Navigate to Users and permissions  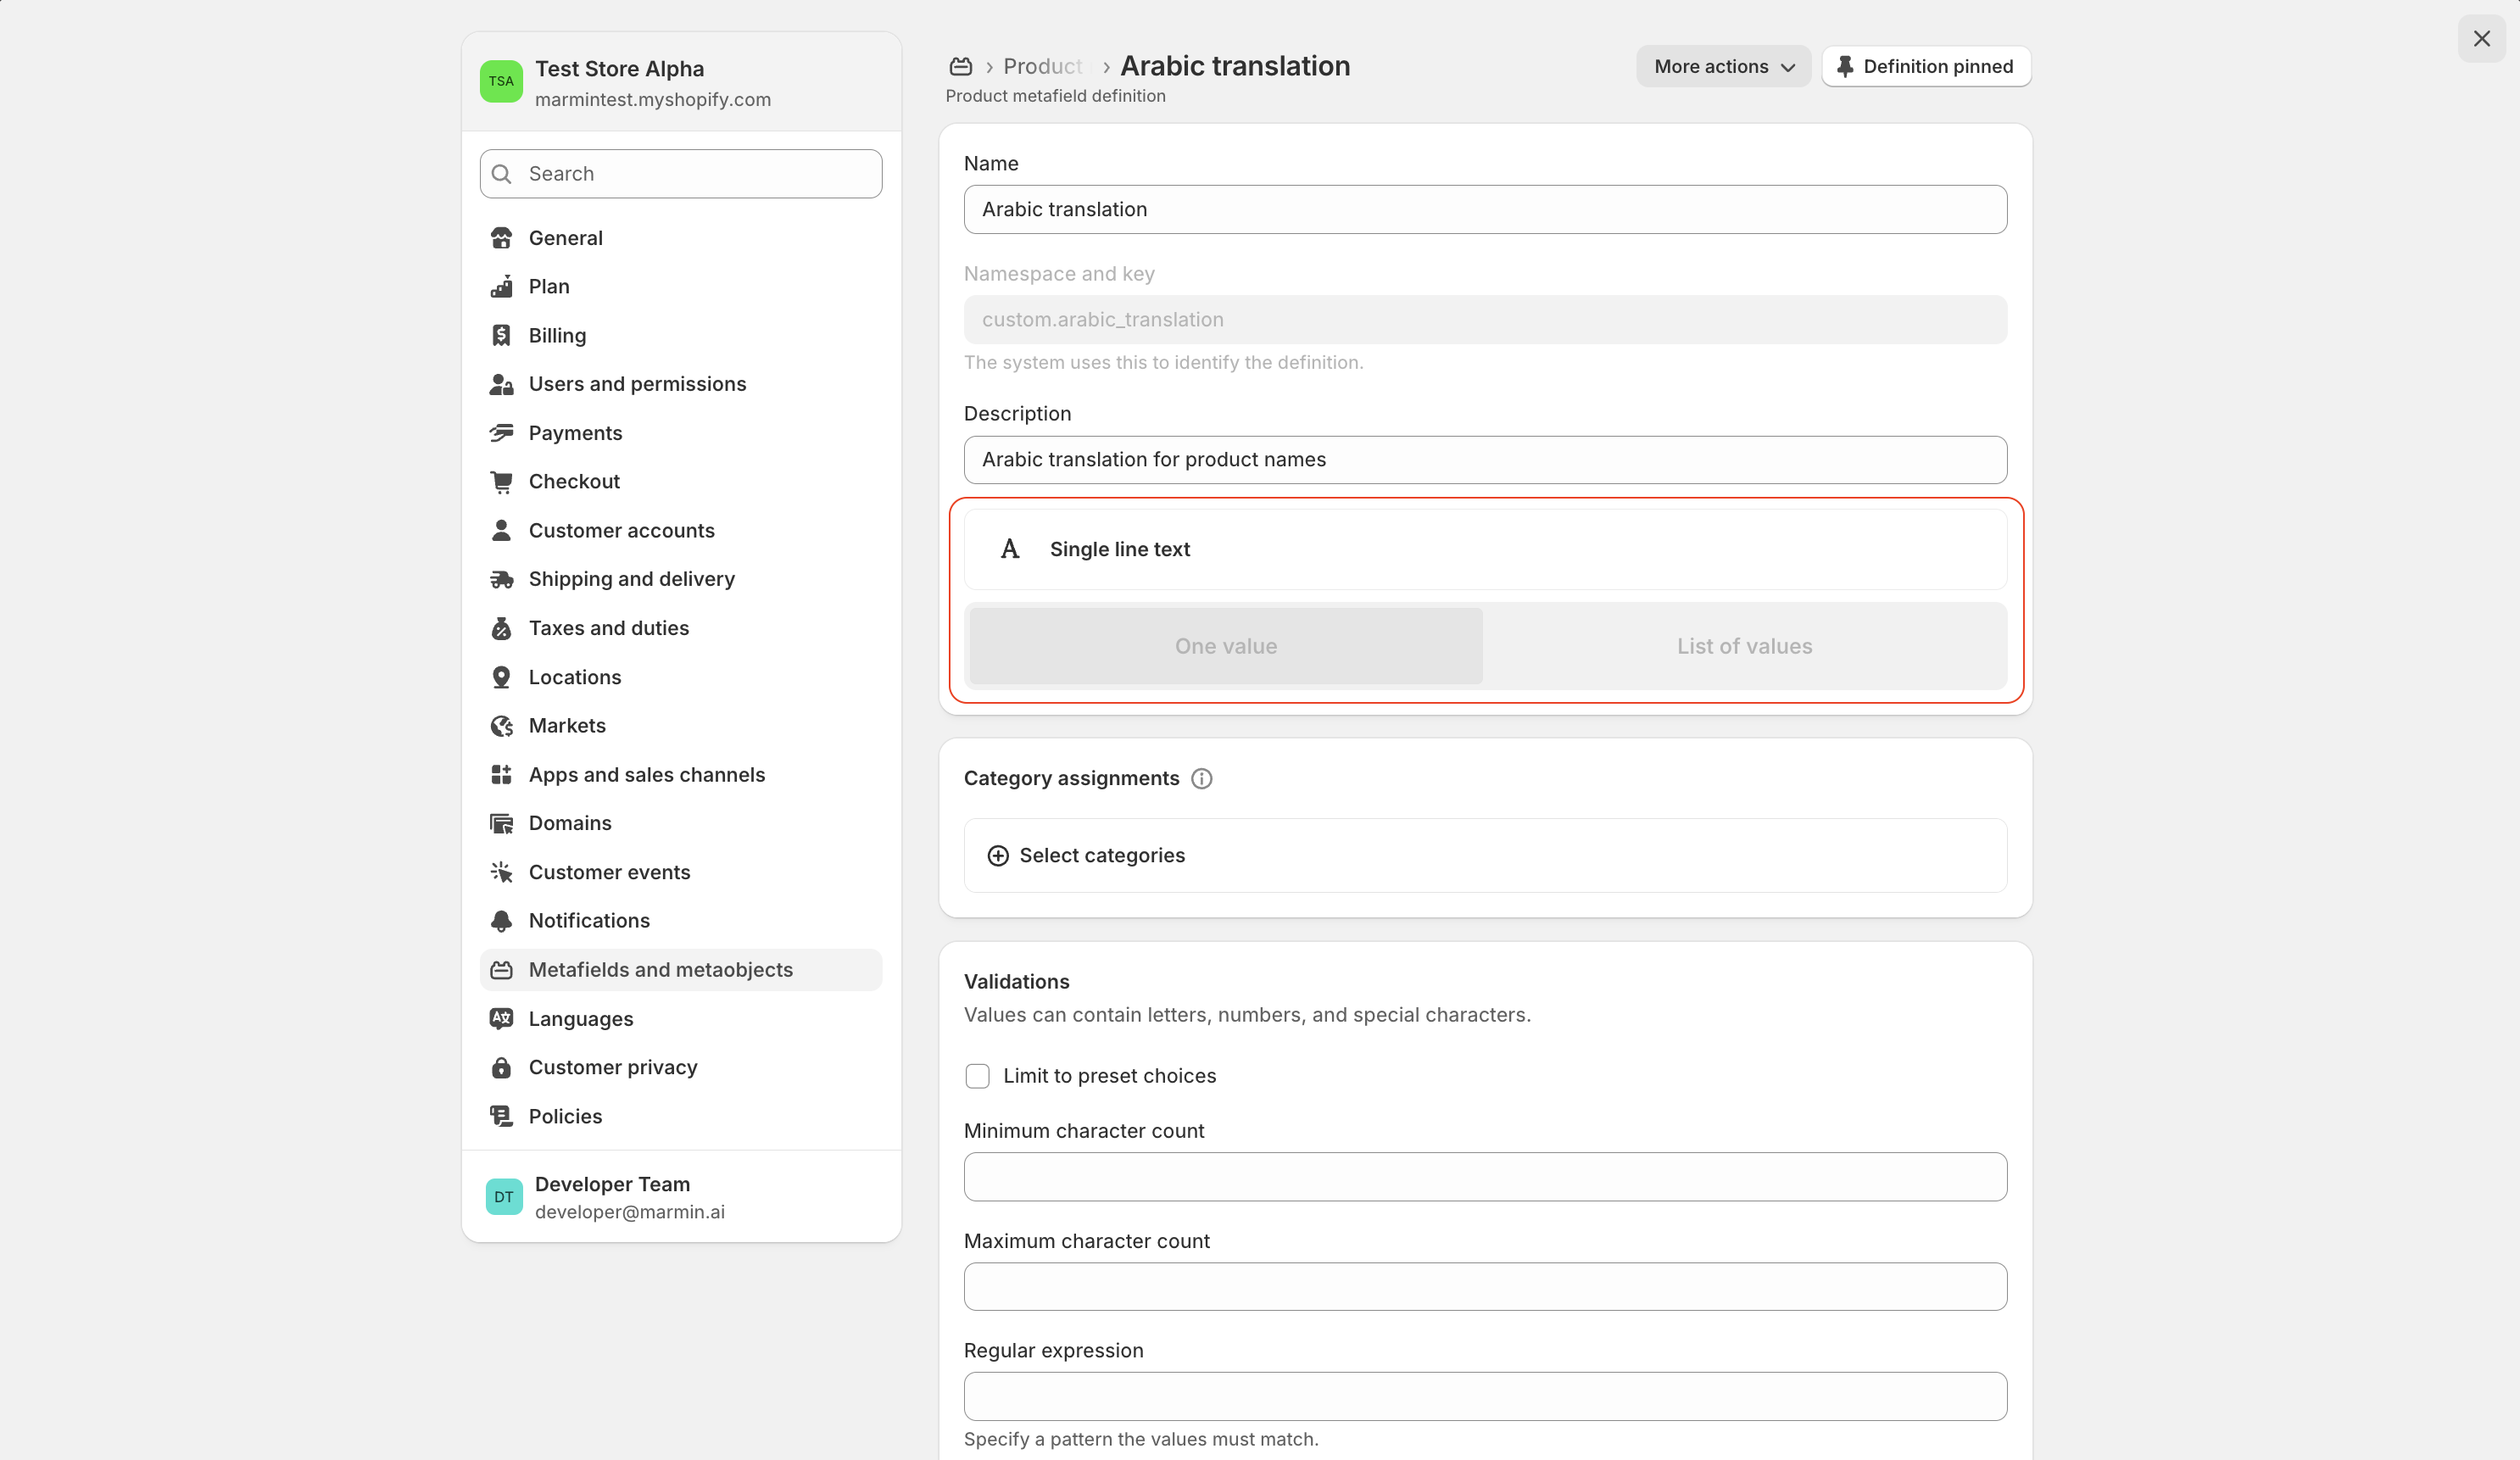[636, 384]
